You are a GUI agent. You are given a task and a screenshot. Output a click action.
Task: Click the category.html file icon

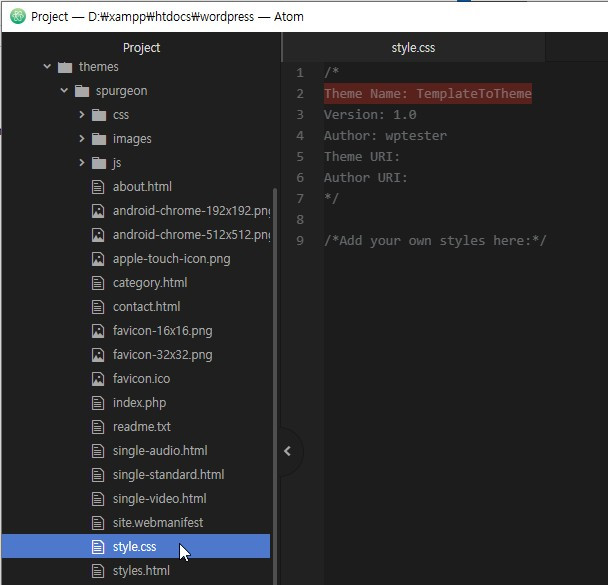(98, 283)
